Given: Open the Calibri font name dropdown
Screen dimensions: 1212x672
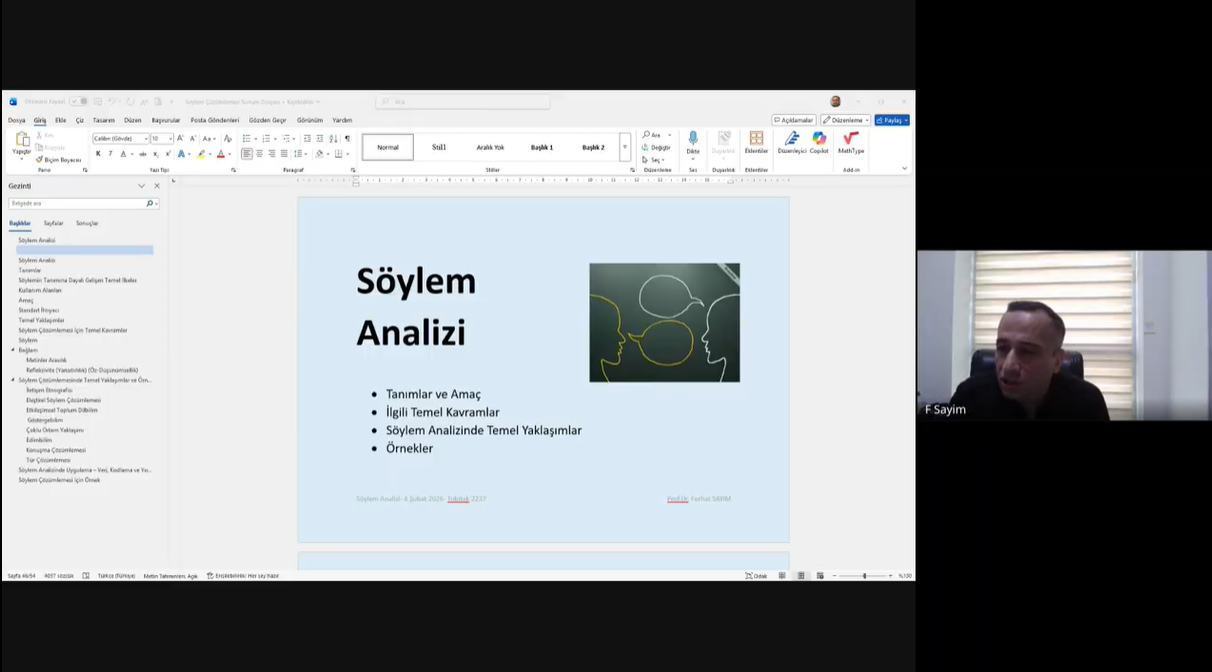Looking at the screenshot, I should click(x=146, y=139).
